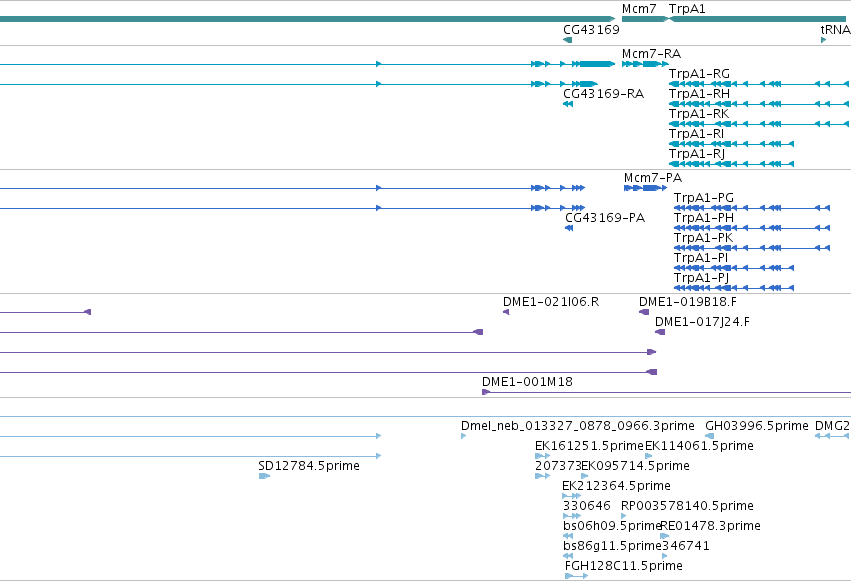The image size is (851, 581).
Task: Select the TrpA1-RJ transcript
Action: point(732,164)
